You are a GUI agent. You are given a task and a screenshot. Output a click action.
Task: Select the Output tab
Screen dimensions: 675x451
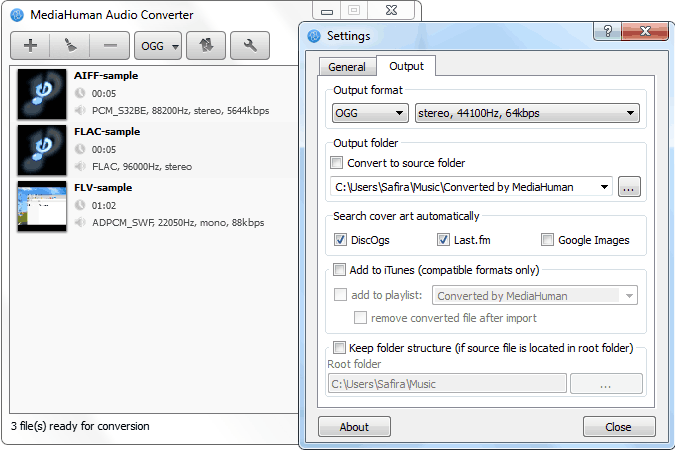(406, 66)
